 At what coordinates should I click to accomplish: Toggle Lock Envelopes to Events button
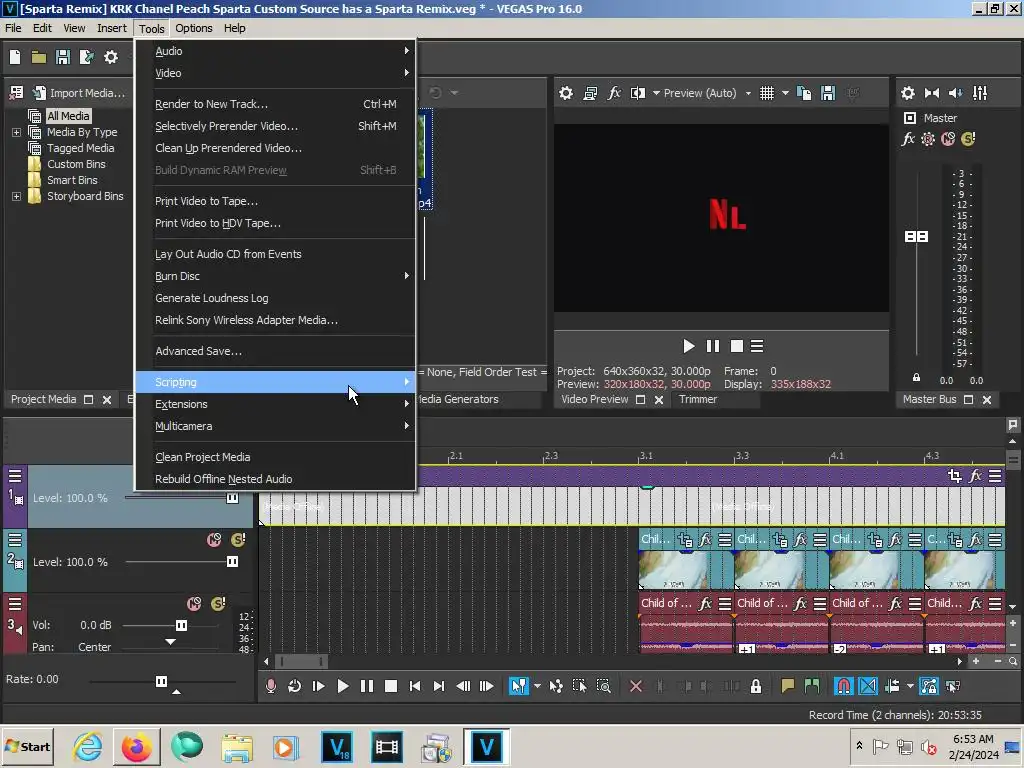point(928,686)
